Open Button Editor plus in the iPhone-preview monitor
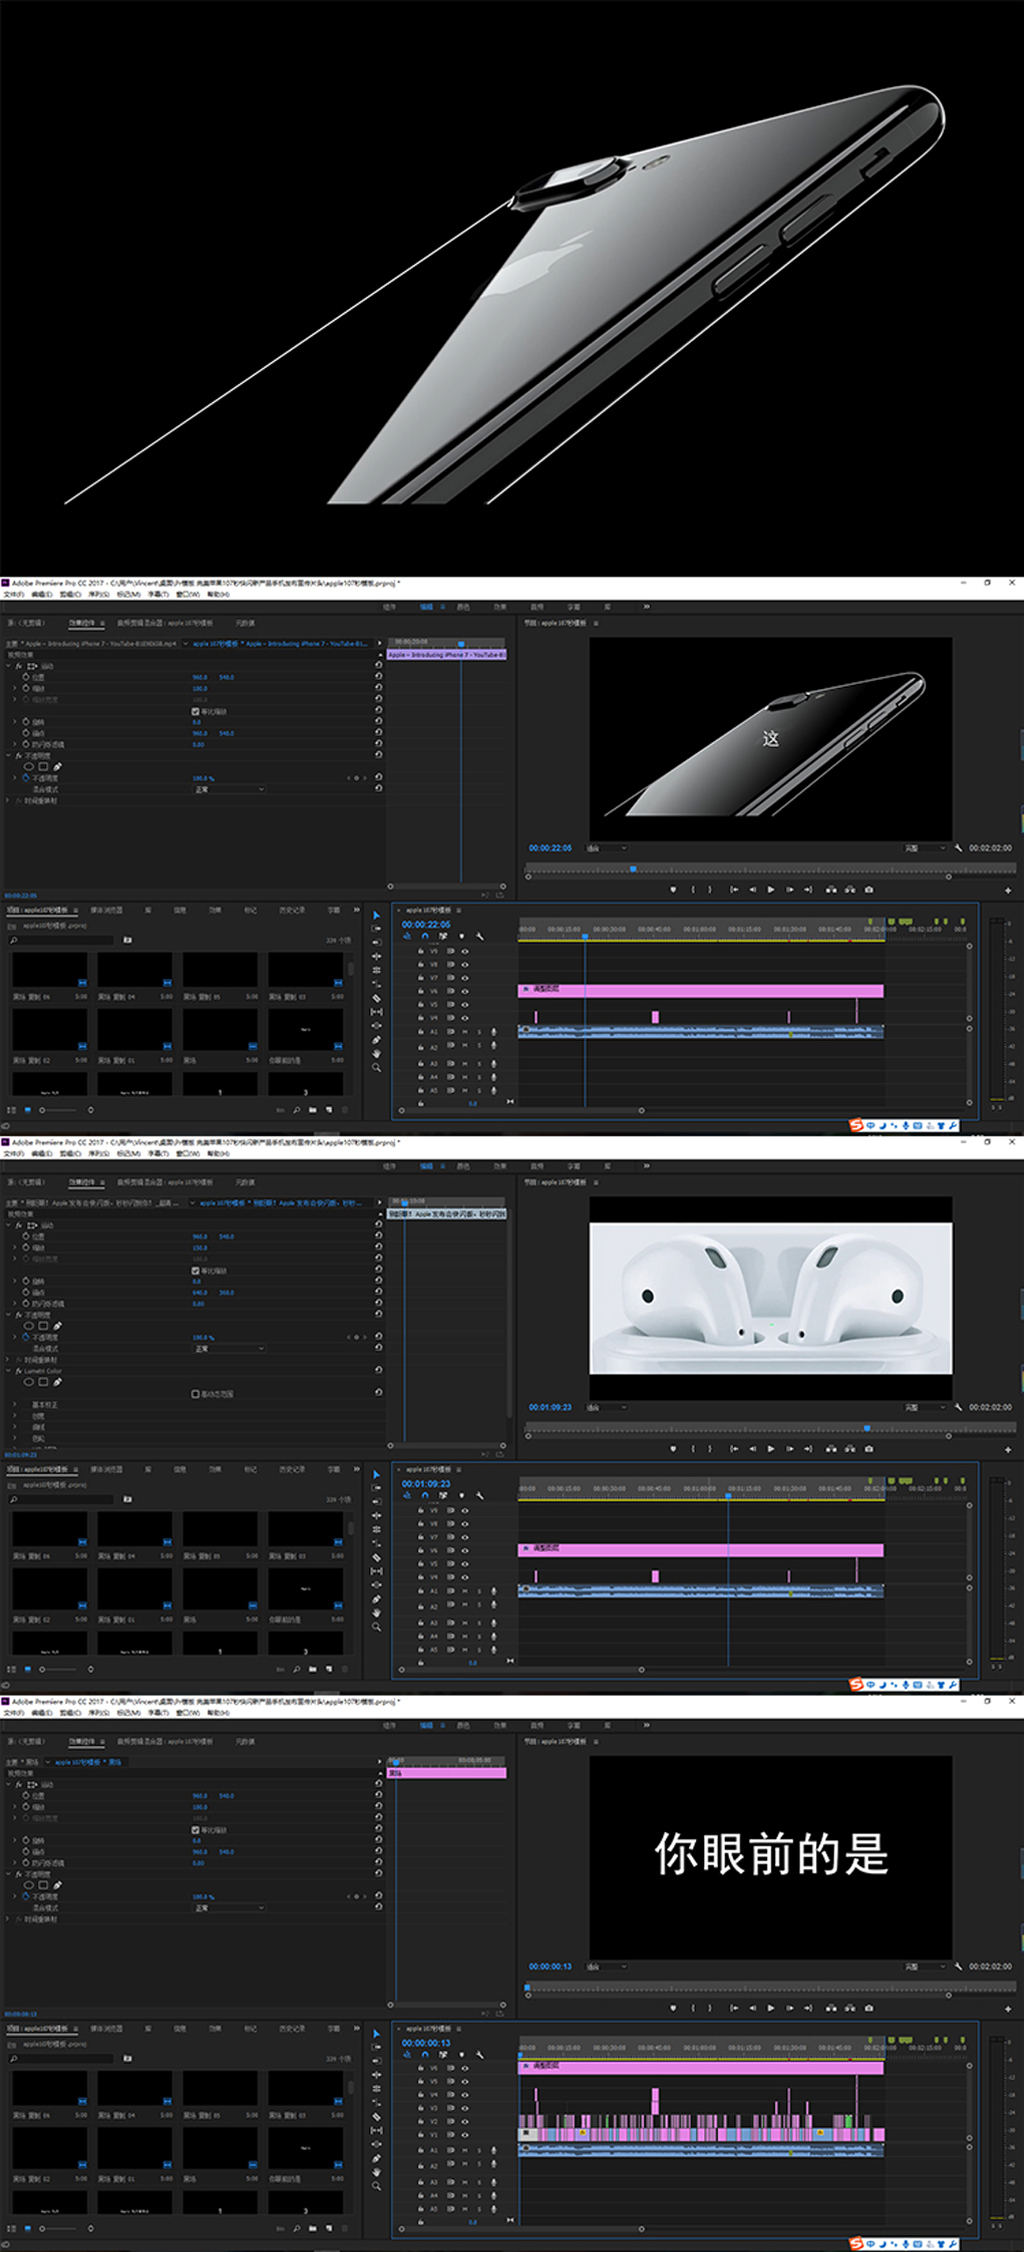The width and height of the screenshot is (1024, 2252). [1008, 890]
